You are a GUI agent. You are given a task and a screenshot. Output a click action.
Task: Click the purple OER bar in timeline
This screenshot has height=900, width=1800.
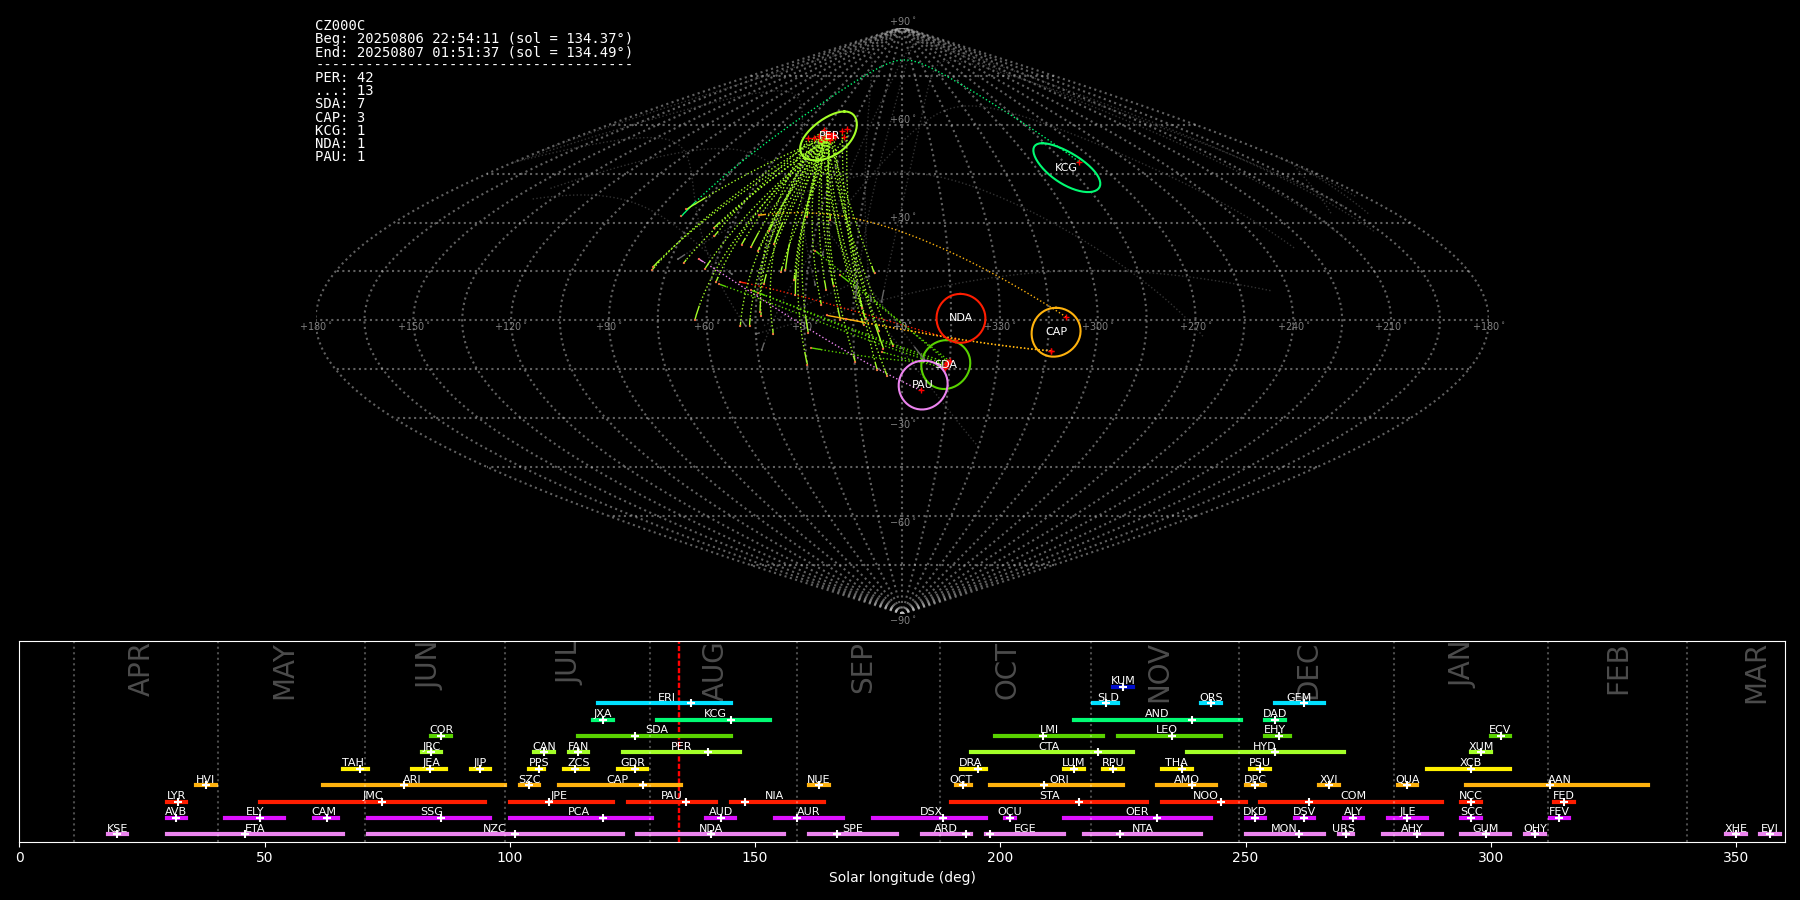pos(1137,818)
